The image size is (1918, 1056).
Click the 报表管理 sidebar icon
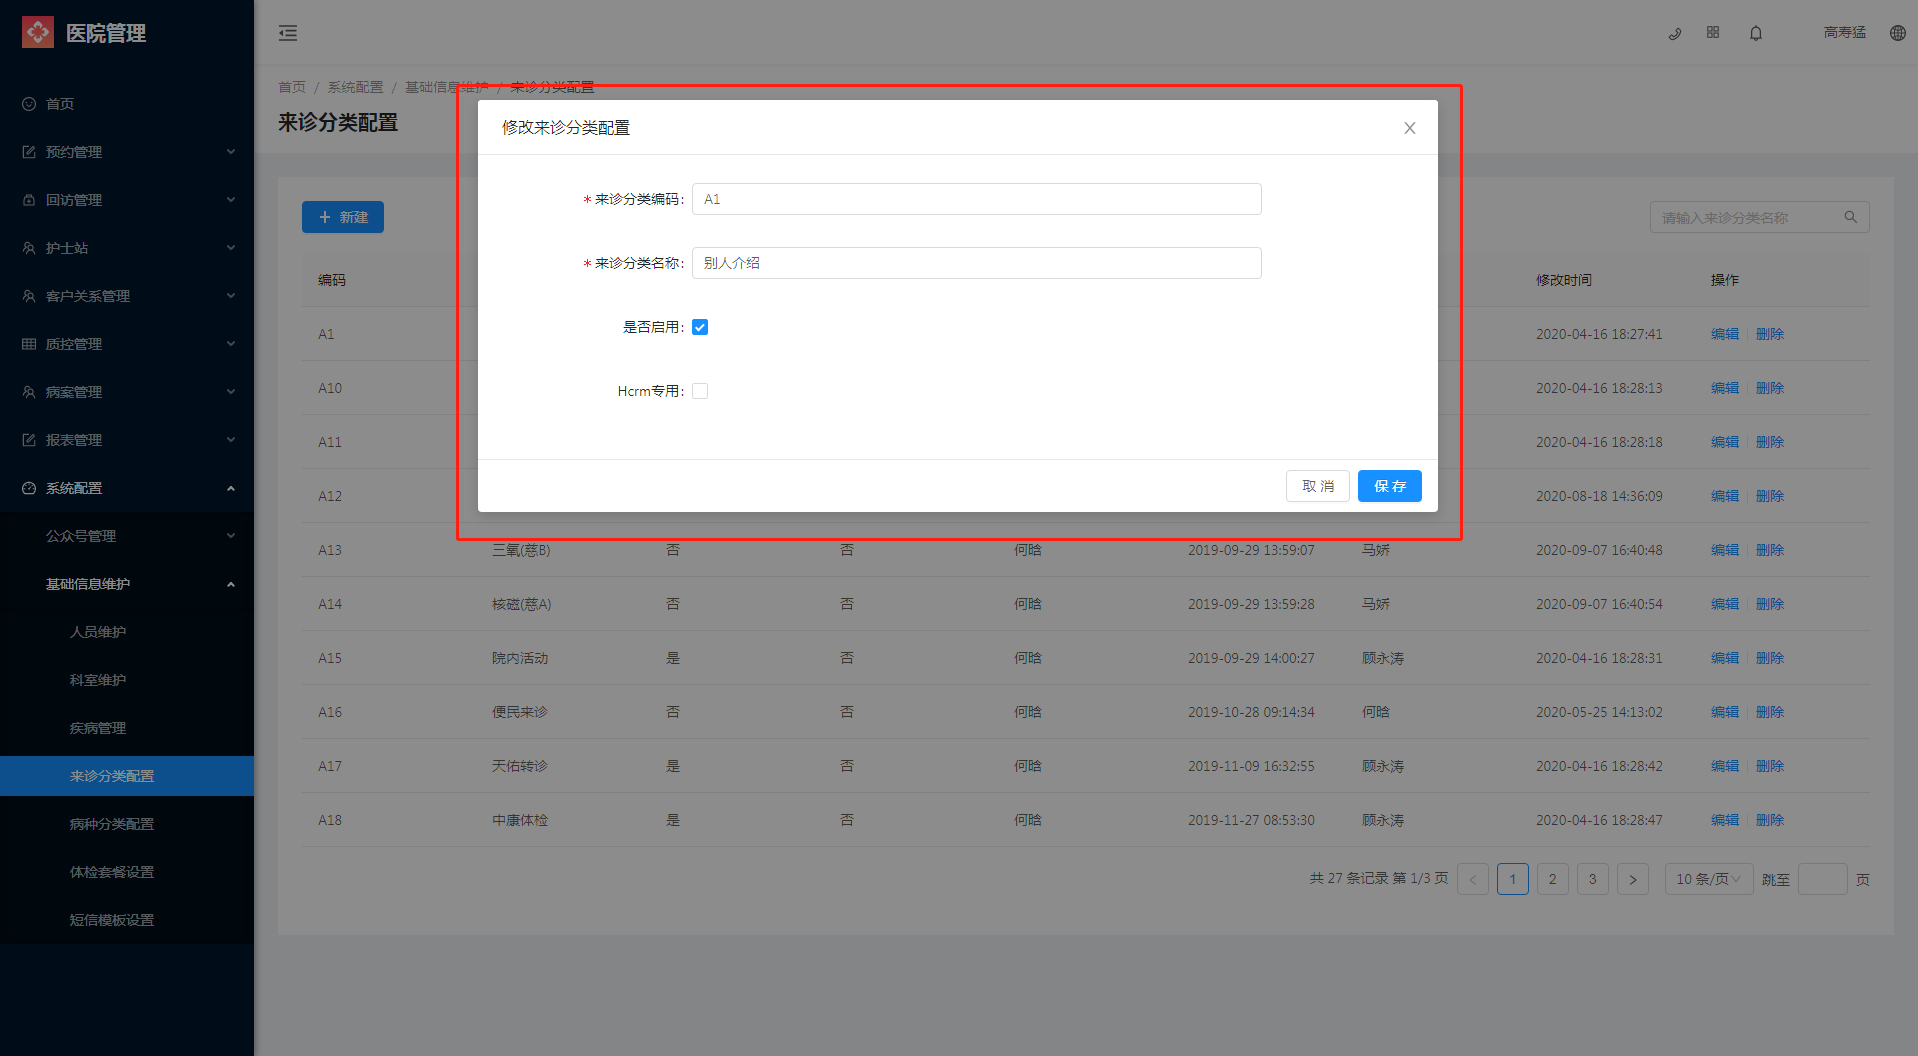[29, 440]
